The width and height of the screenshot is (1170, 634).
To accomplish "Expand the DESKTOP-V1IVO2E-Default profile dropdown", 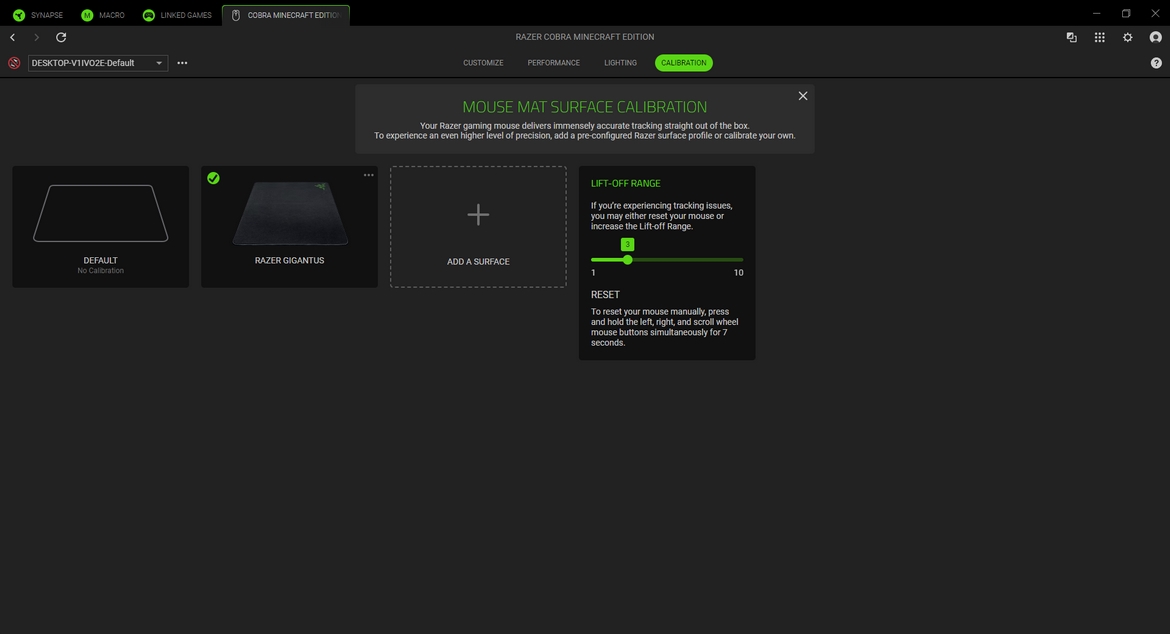I will (98, 63).
